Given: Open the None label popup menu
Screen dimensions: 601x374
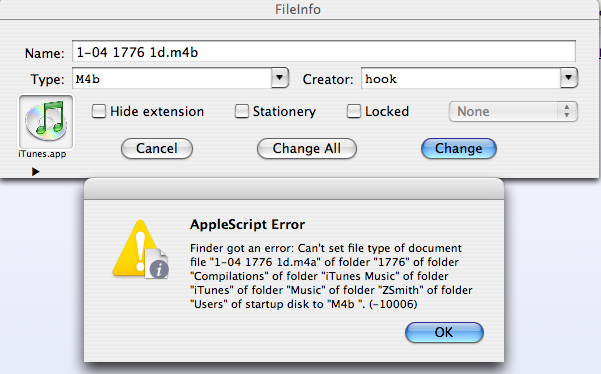Looking at the screenshot, I should click(513, 112).
